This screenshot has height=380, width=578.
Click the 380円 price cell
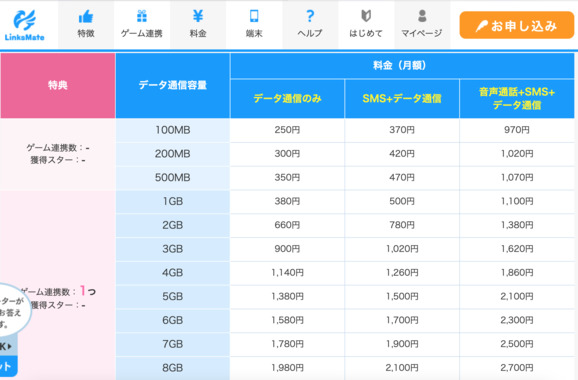click(x=288, y=201)
